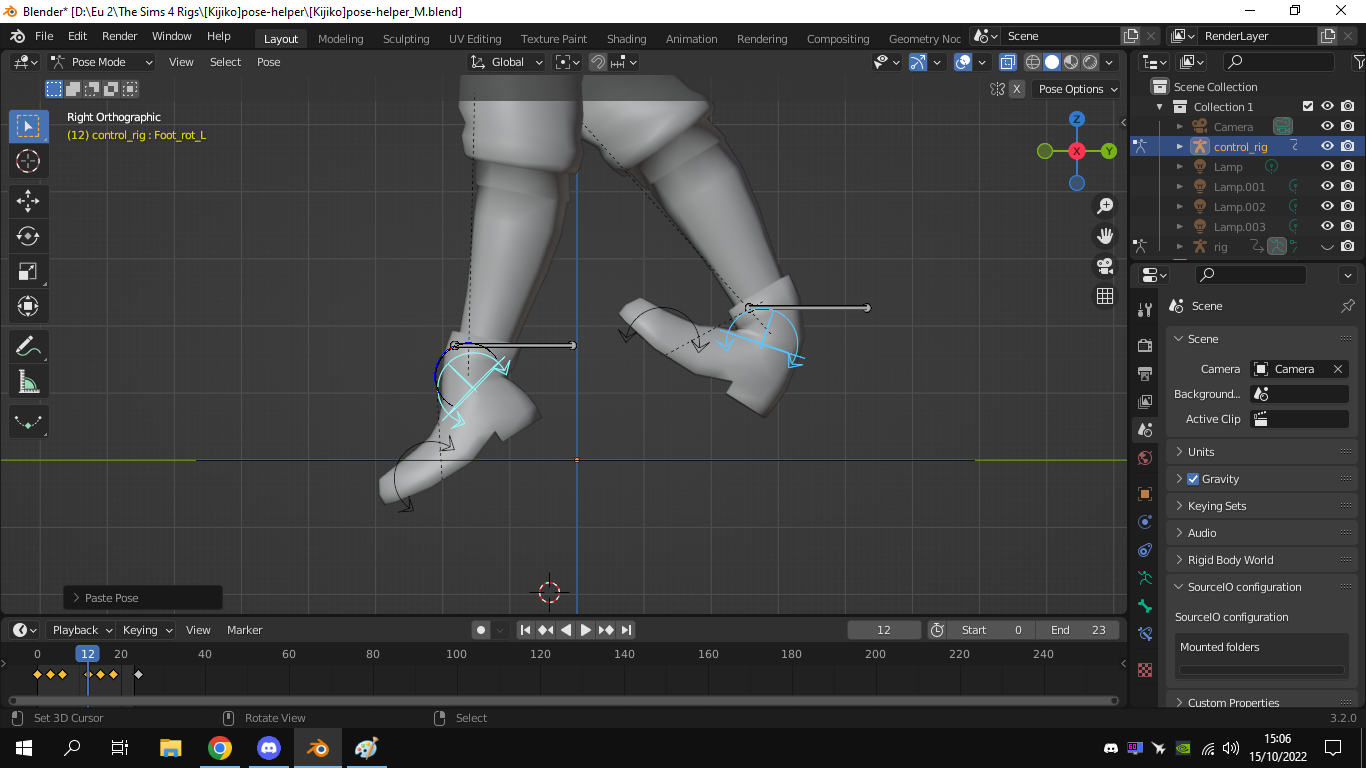This screenshot has height=768, width=1366.
Task: Switch perspective/orthographic grid icon
Action: pyautogui.click(x=1105, y=296)
